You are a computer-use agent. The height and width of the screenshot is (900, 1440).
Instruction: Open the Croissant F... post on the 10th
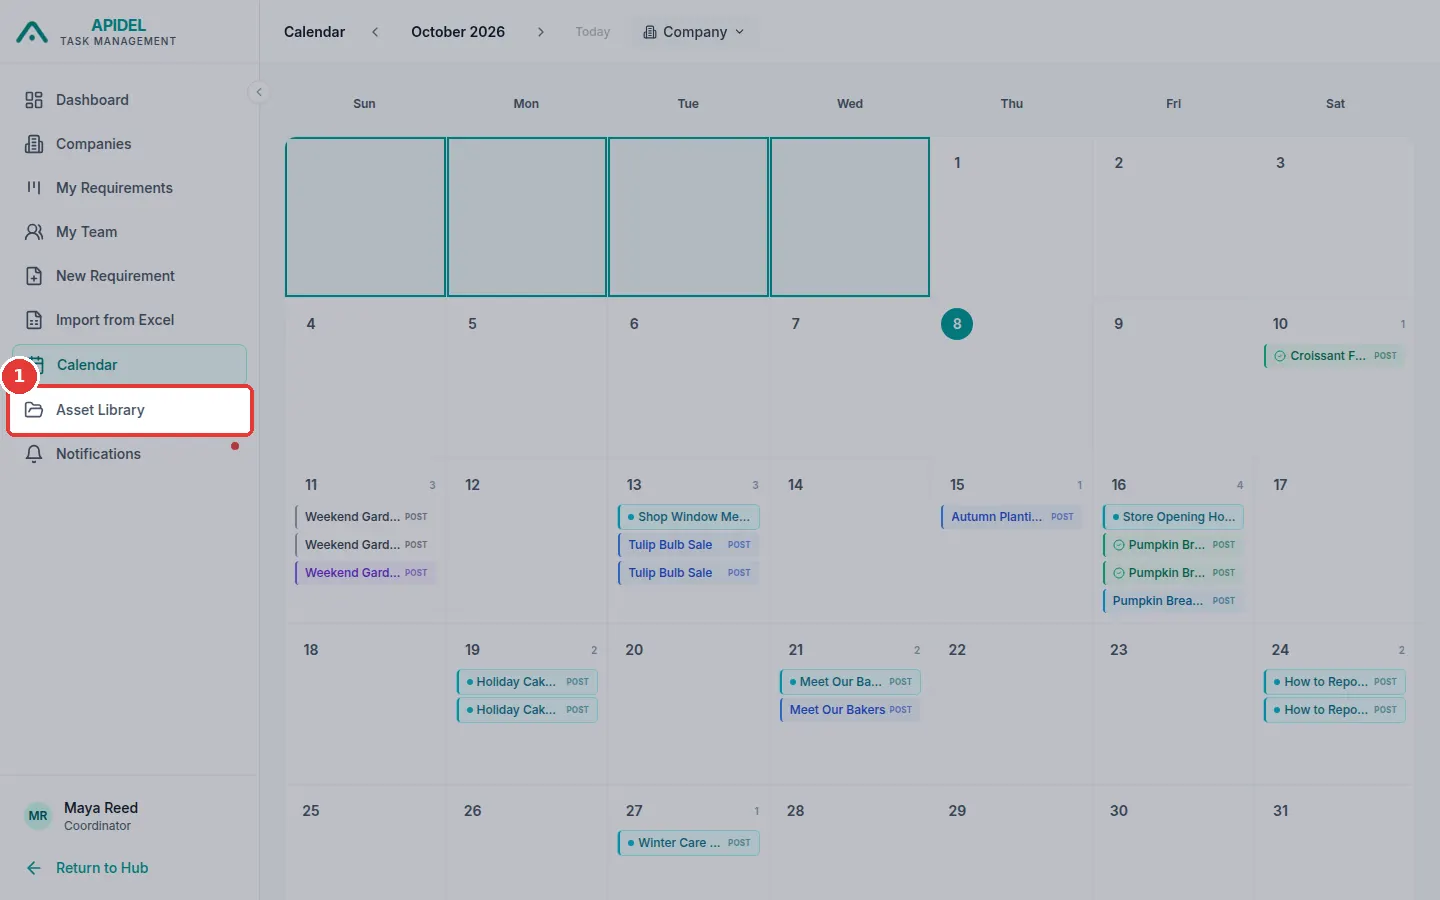pos(1335,356)
